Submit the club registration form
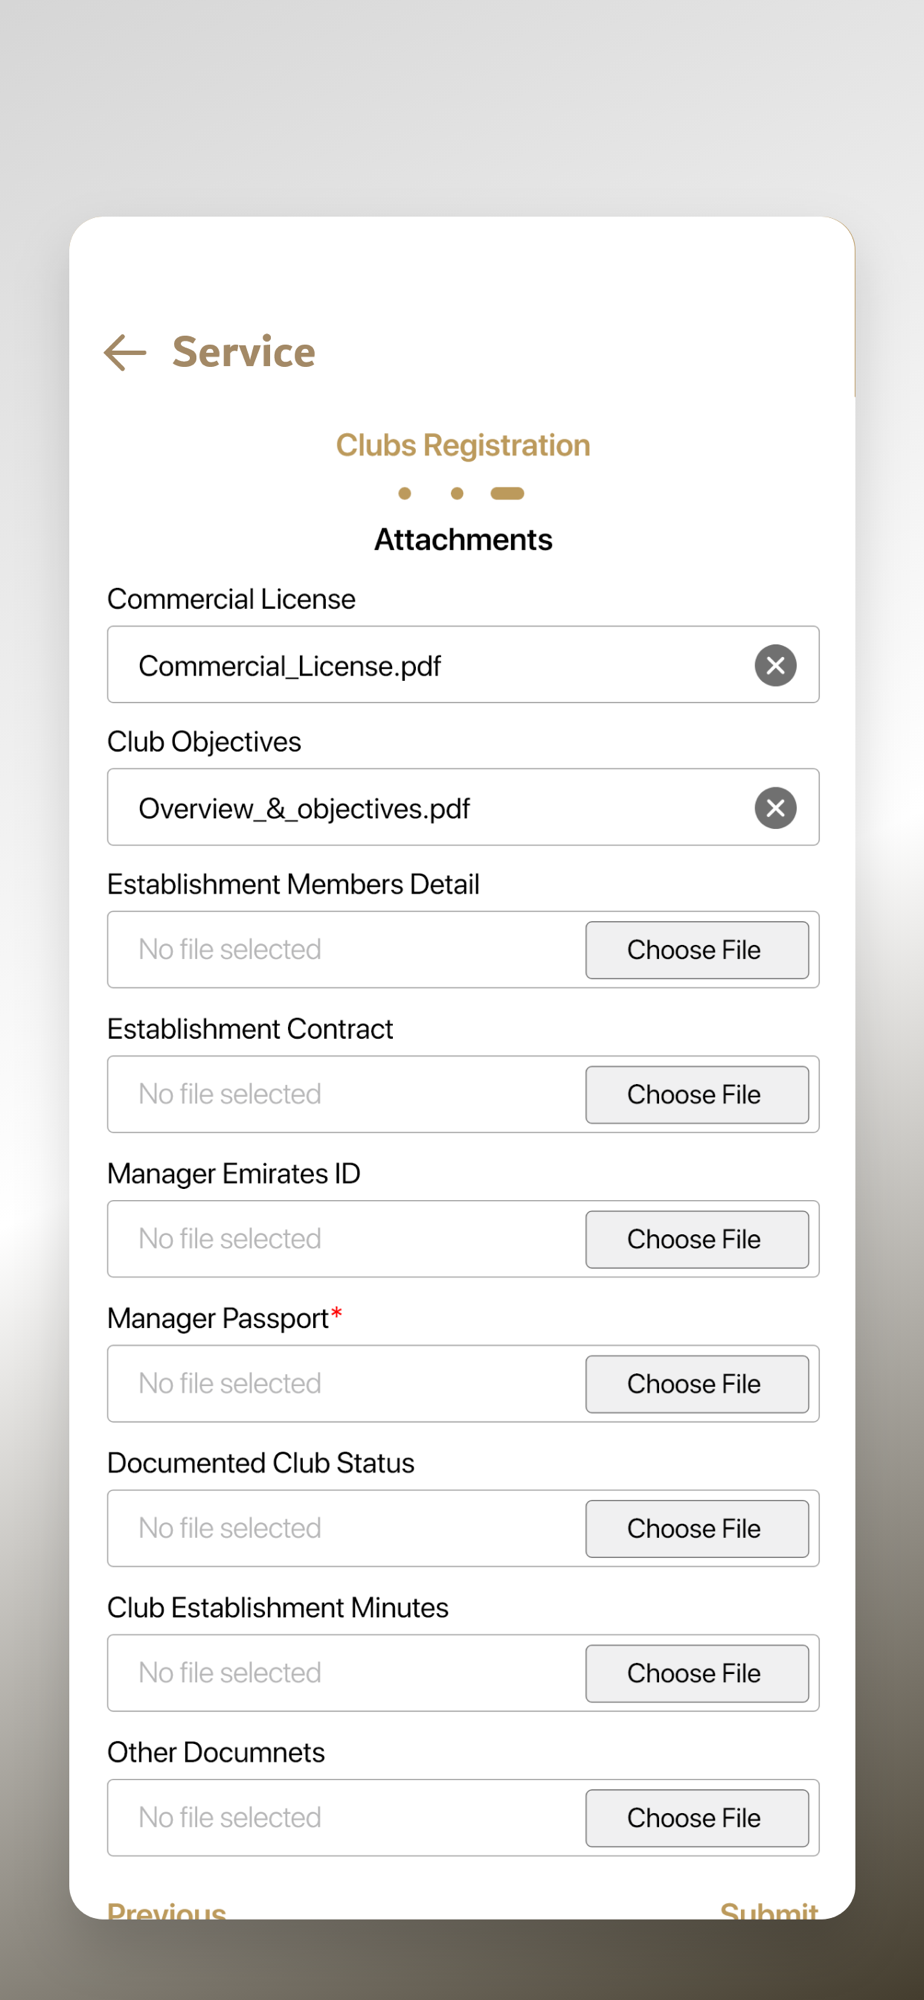 pyautogui.click(x=769, y=1910)
